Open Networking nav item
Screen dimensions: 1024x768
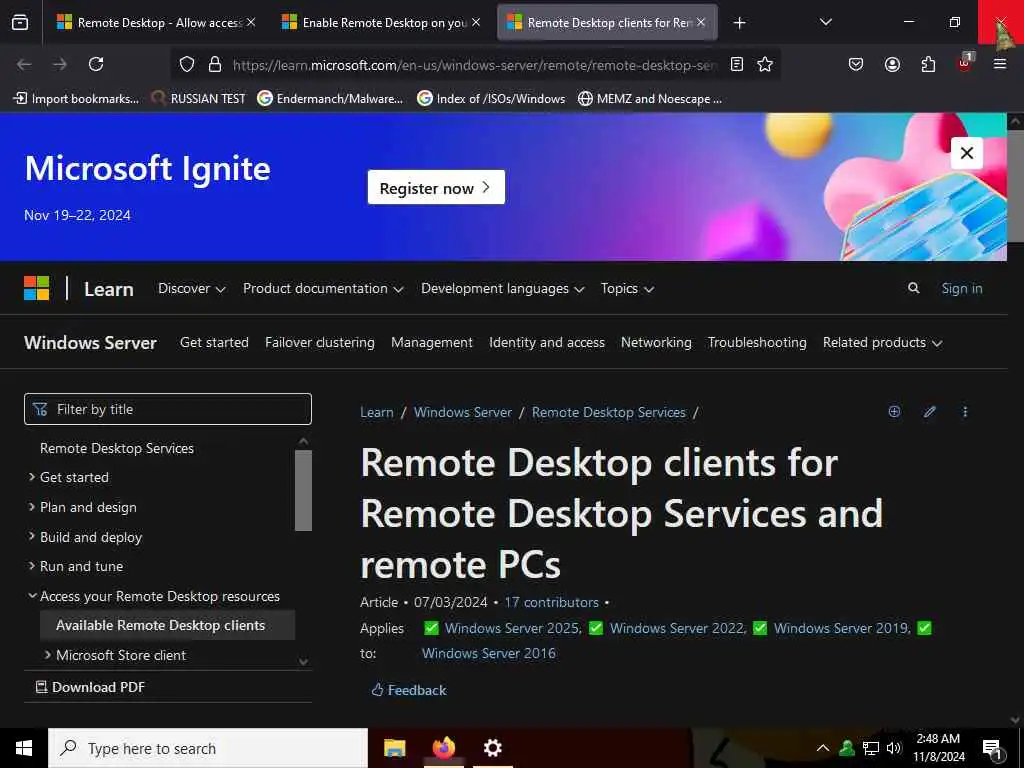click(656, 342)
